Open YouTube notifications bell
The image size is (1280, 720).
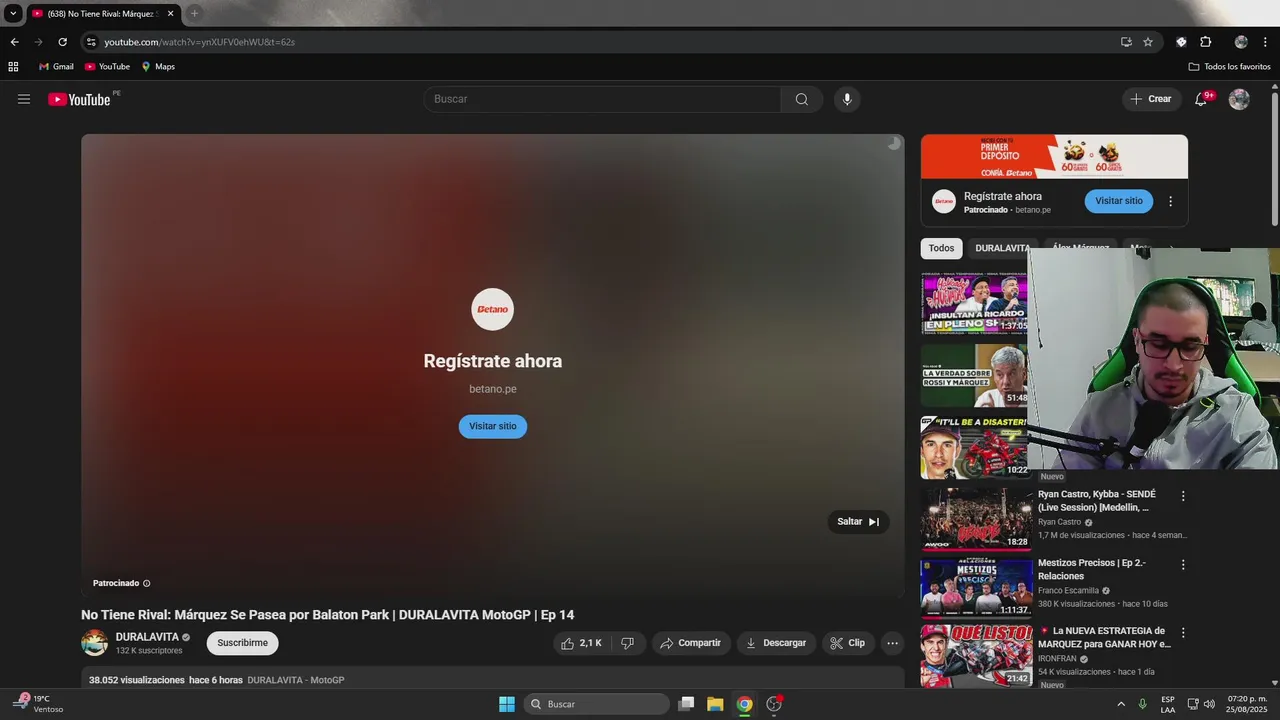pos(1201,99)
